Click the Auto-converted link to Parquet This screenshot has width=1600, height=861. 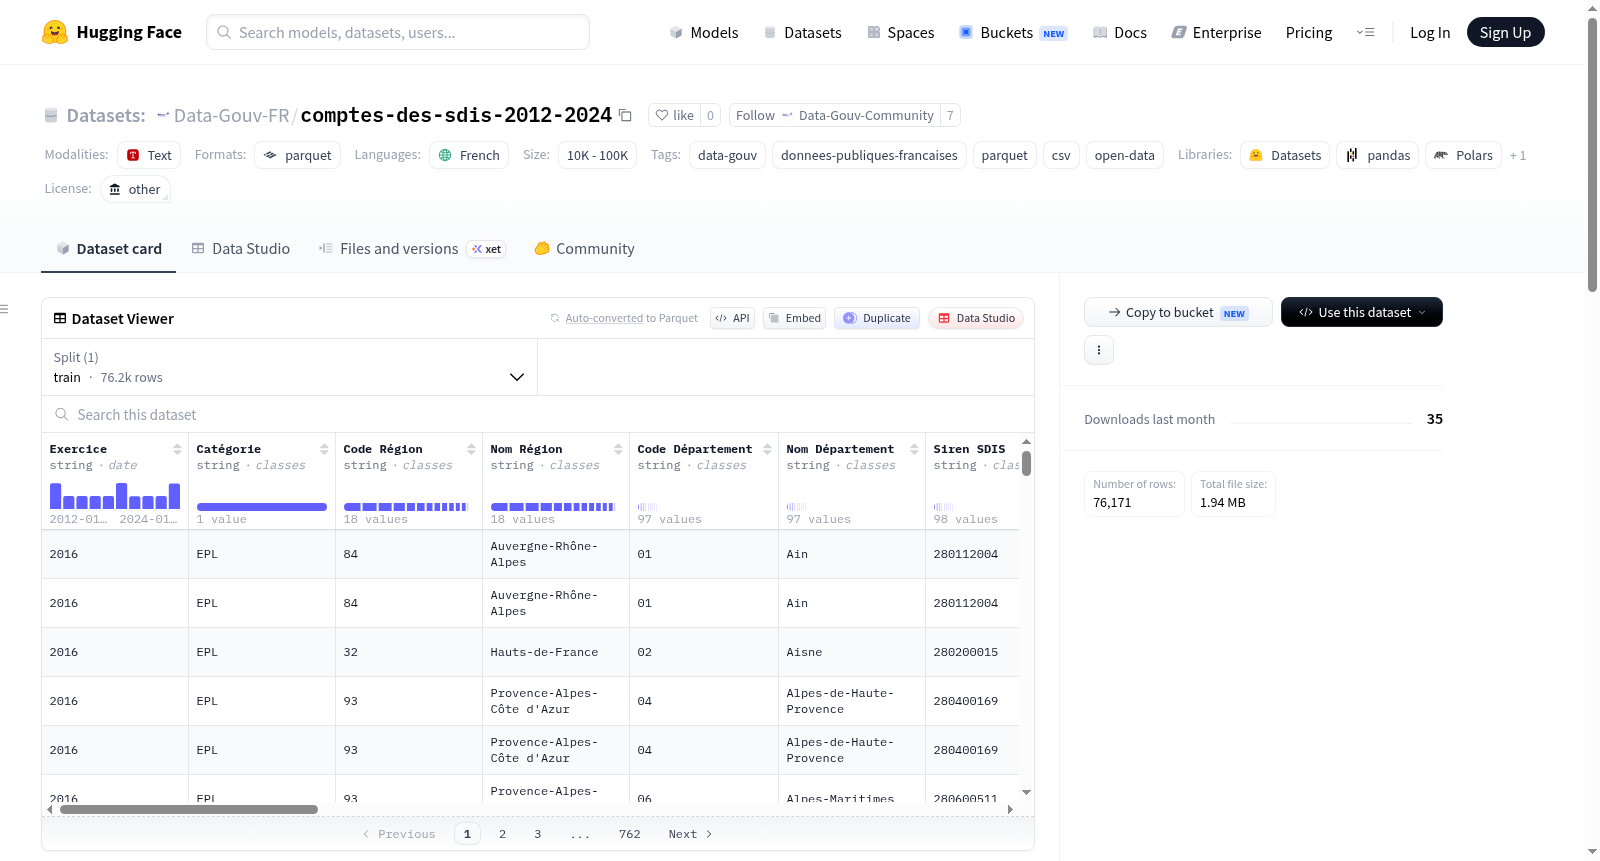(x=604, y=318)
